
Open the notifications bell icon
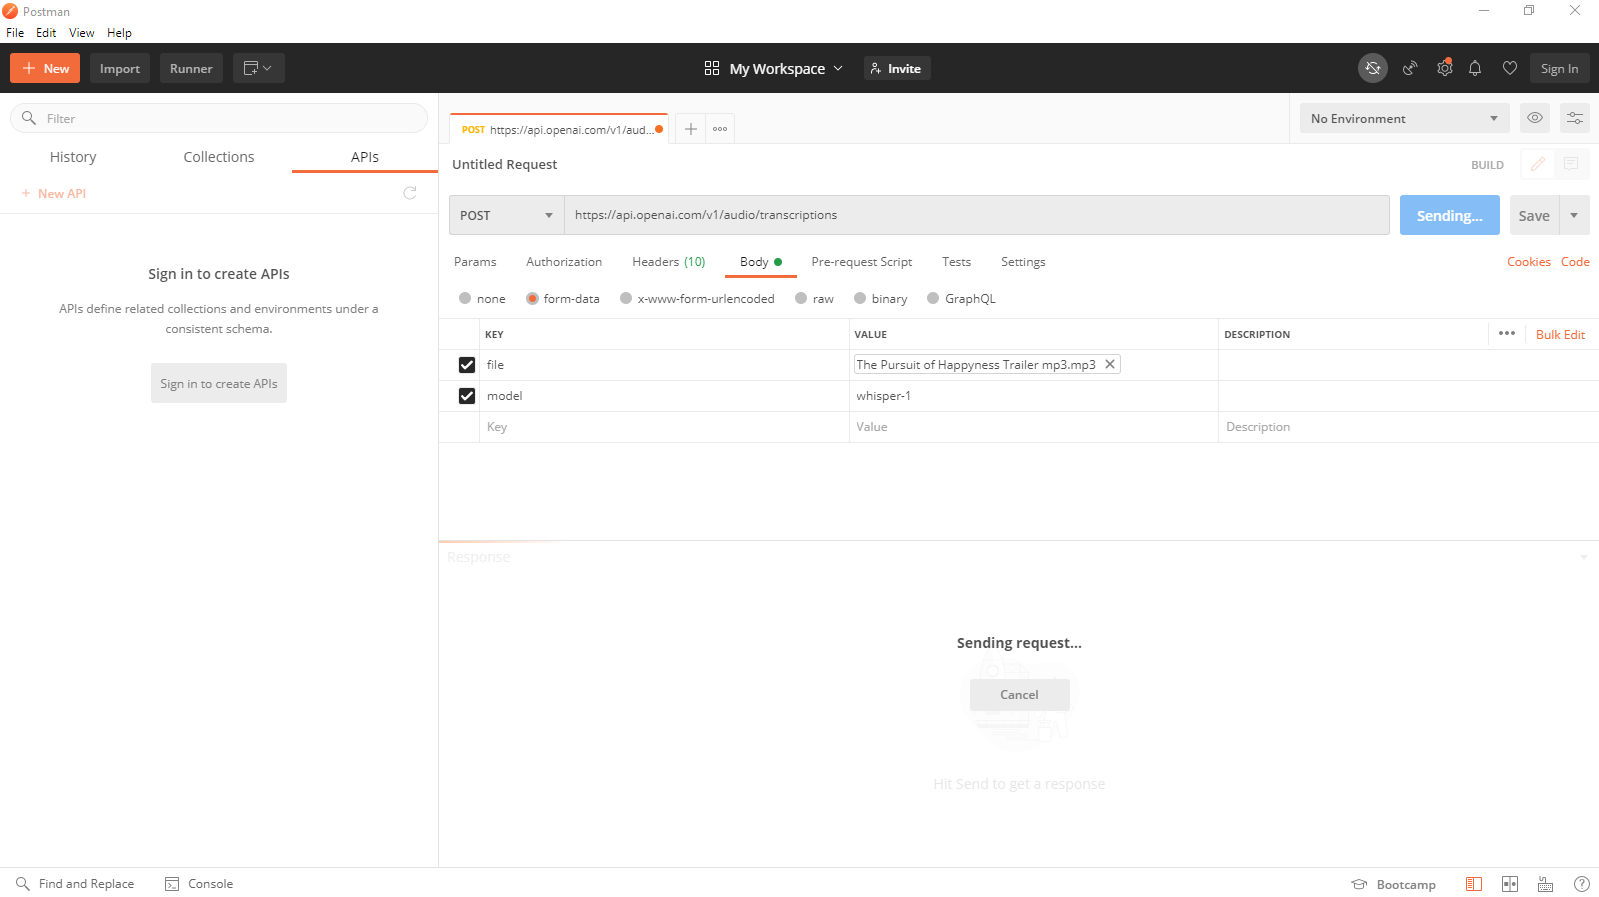point(1475,68)
